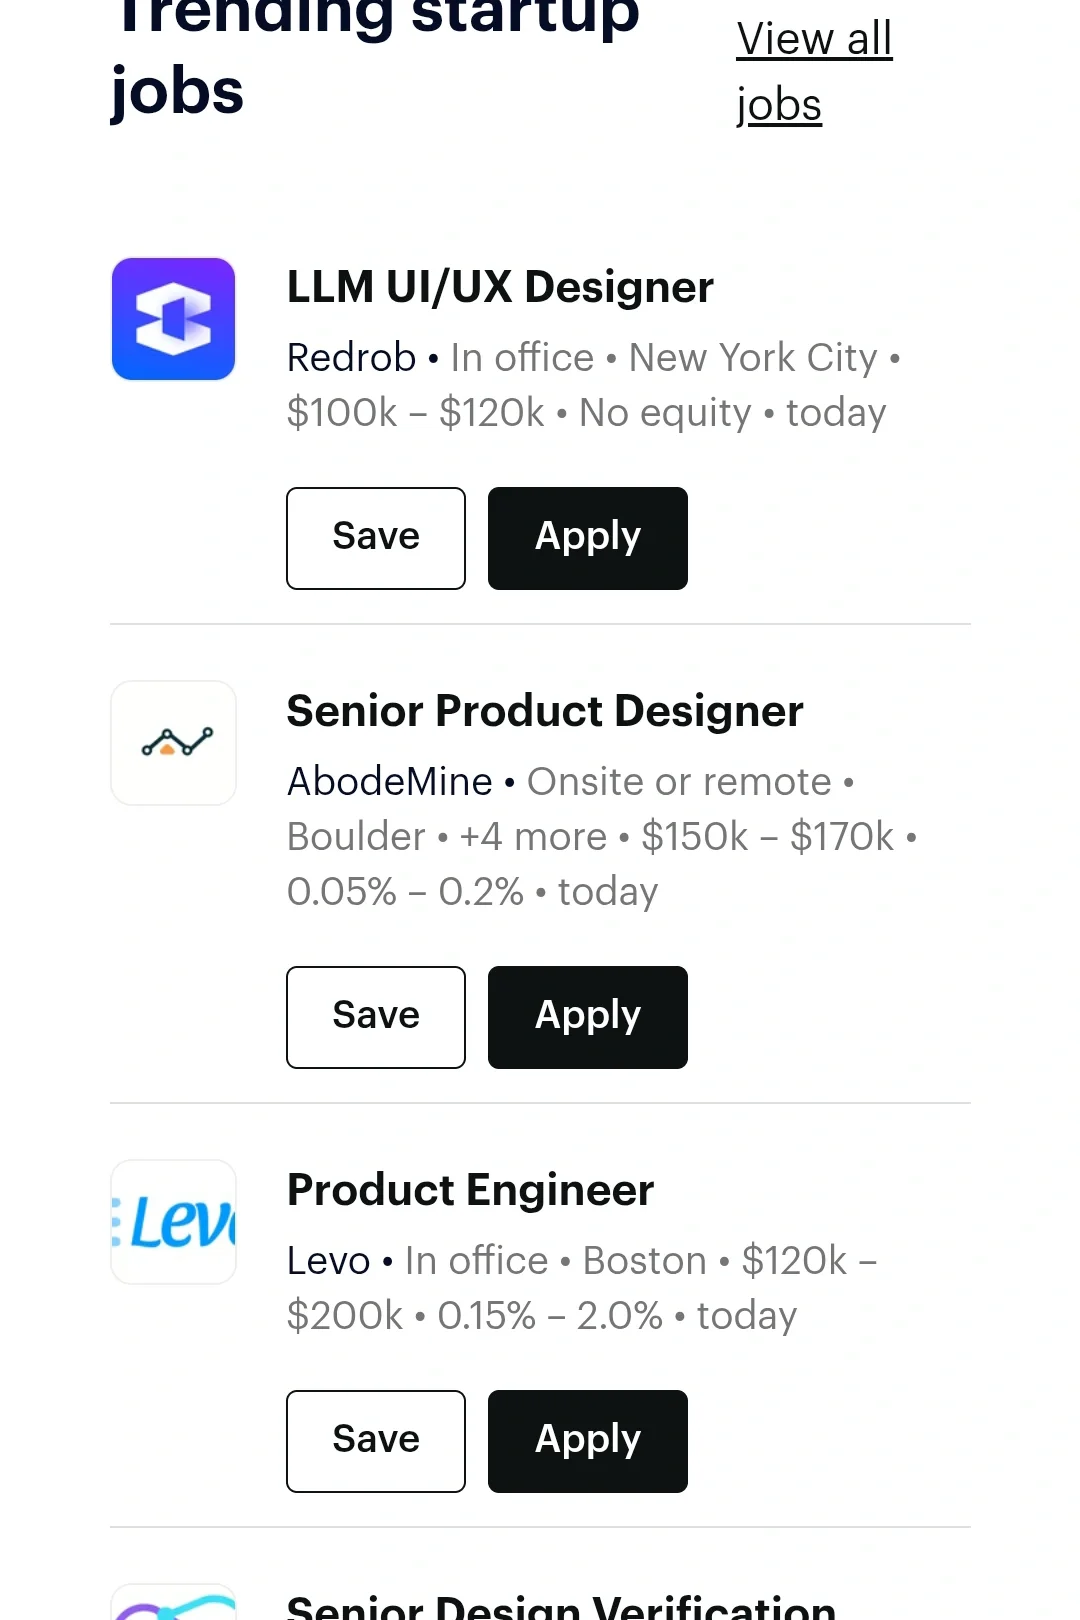Viewport: 1080px width, 1620px height.
Task: Click the Redrob company logo icon
Action: click(x=173, y=319)
